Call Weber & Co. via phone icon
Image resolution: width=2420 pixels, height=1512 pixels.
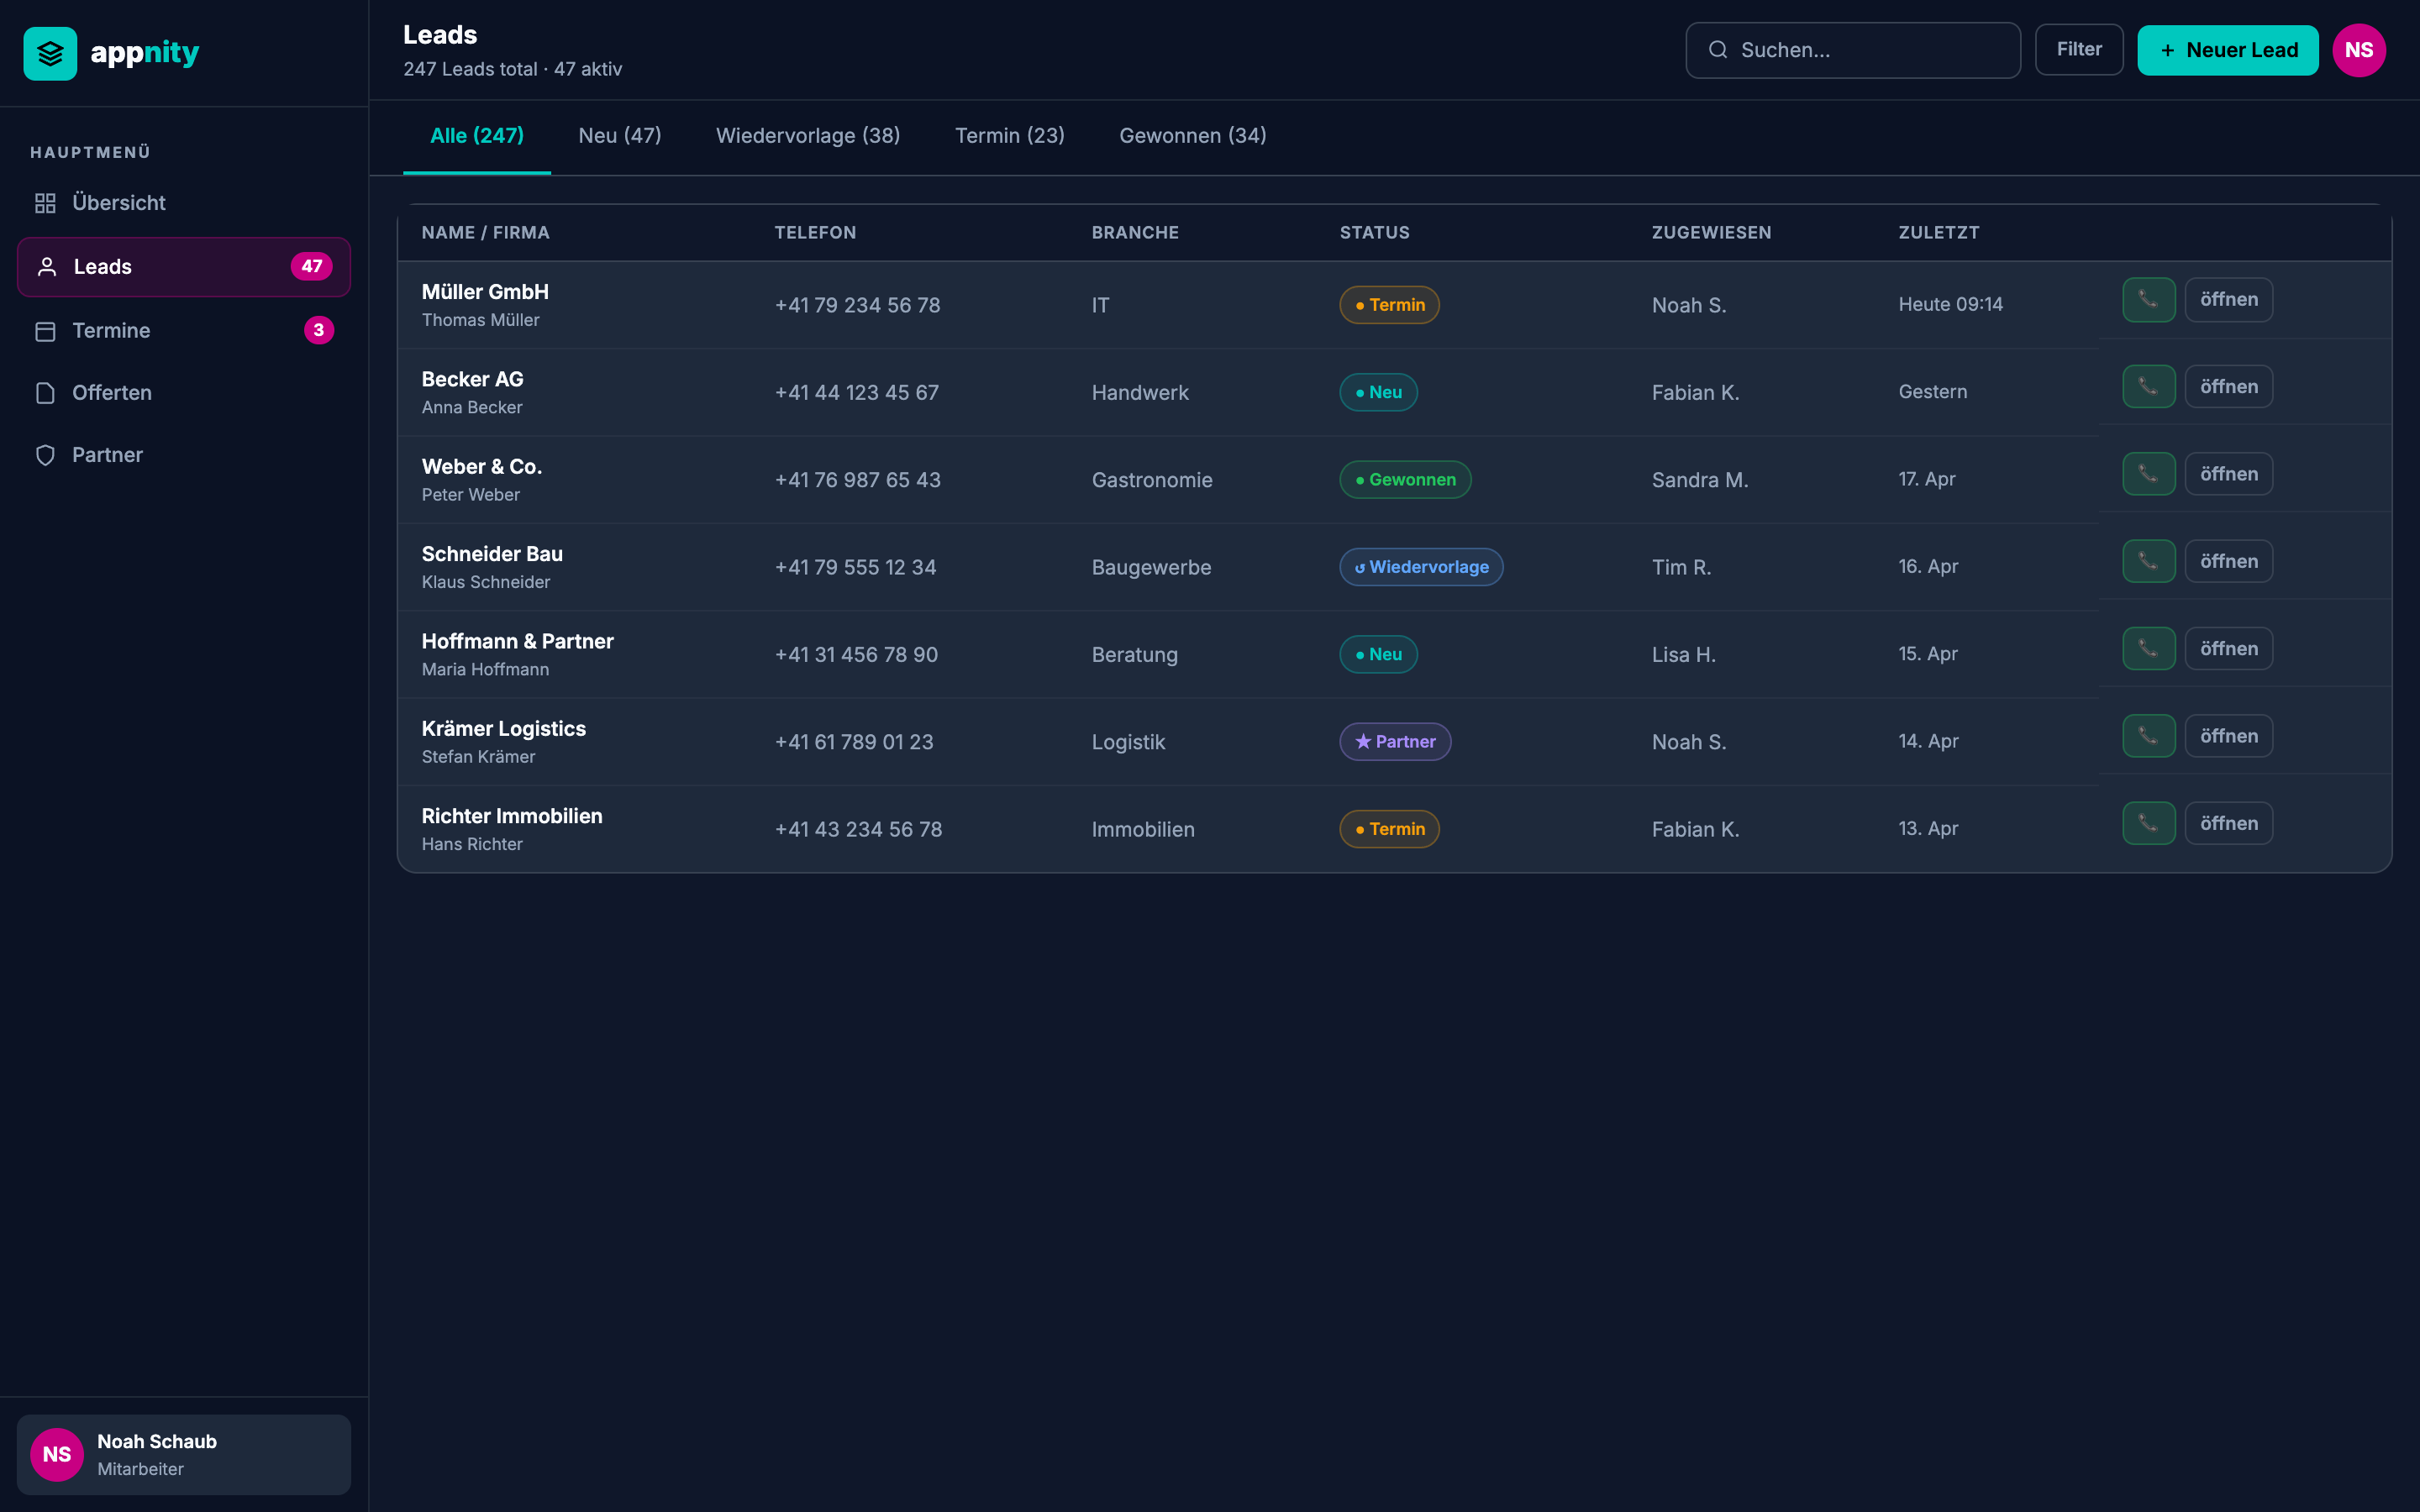click(2148, 474)
